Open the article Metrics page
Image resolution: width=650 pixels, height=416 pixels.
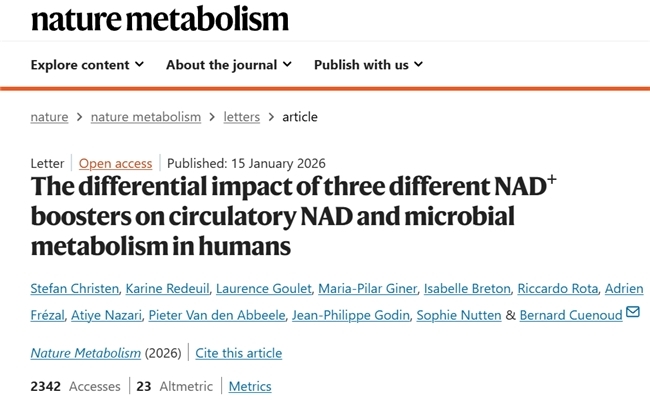(x=250, y=386)
